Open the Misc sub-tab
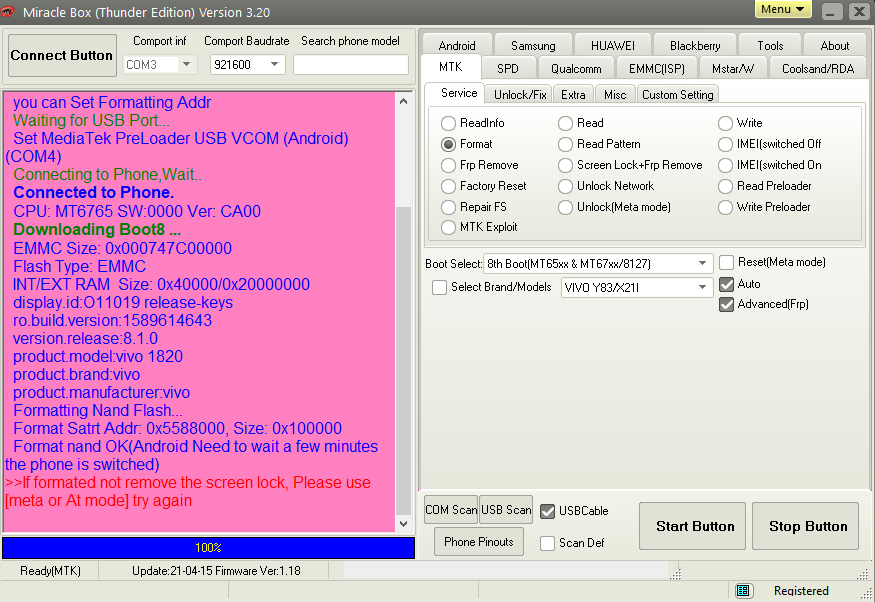875x602 pixels. pyautogui.click(x=615, y=95)
